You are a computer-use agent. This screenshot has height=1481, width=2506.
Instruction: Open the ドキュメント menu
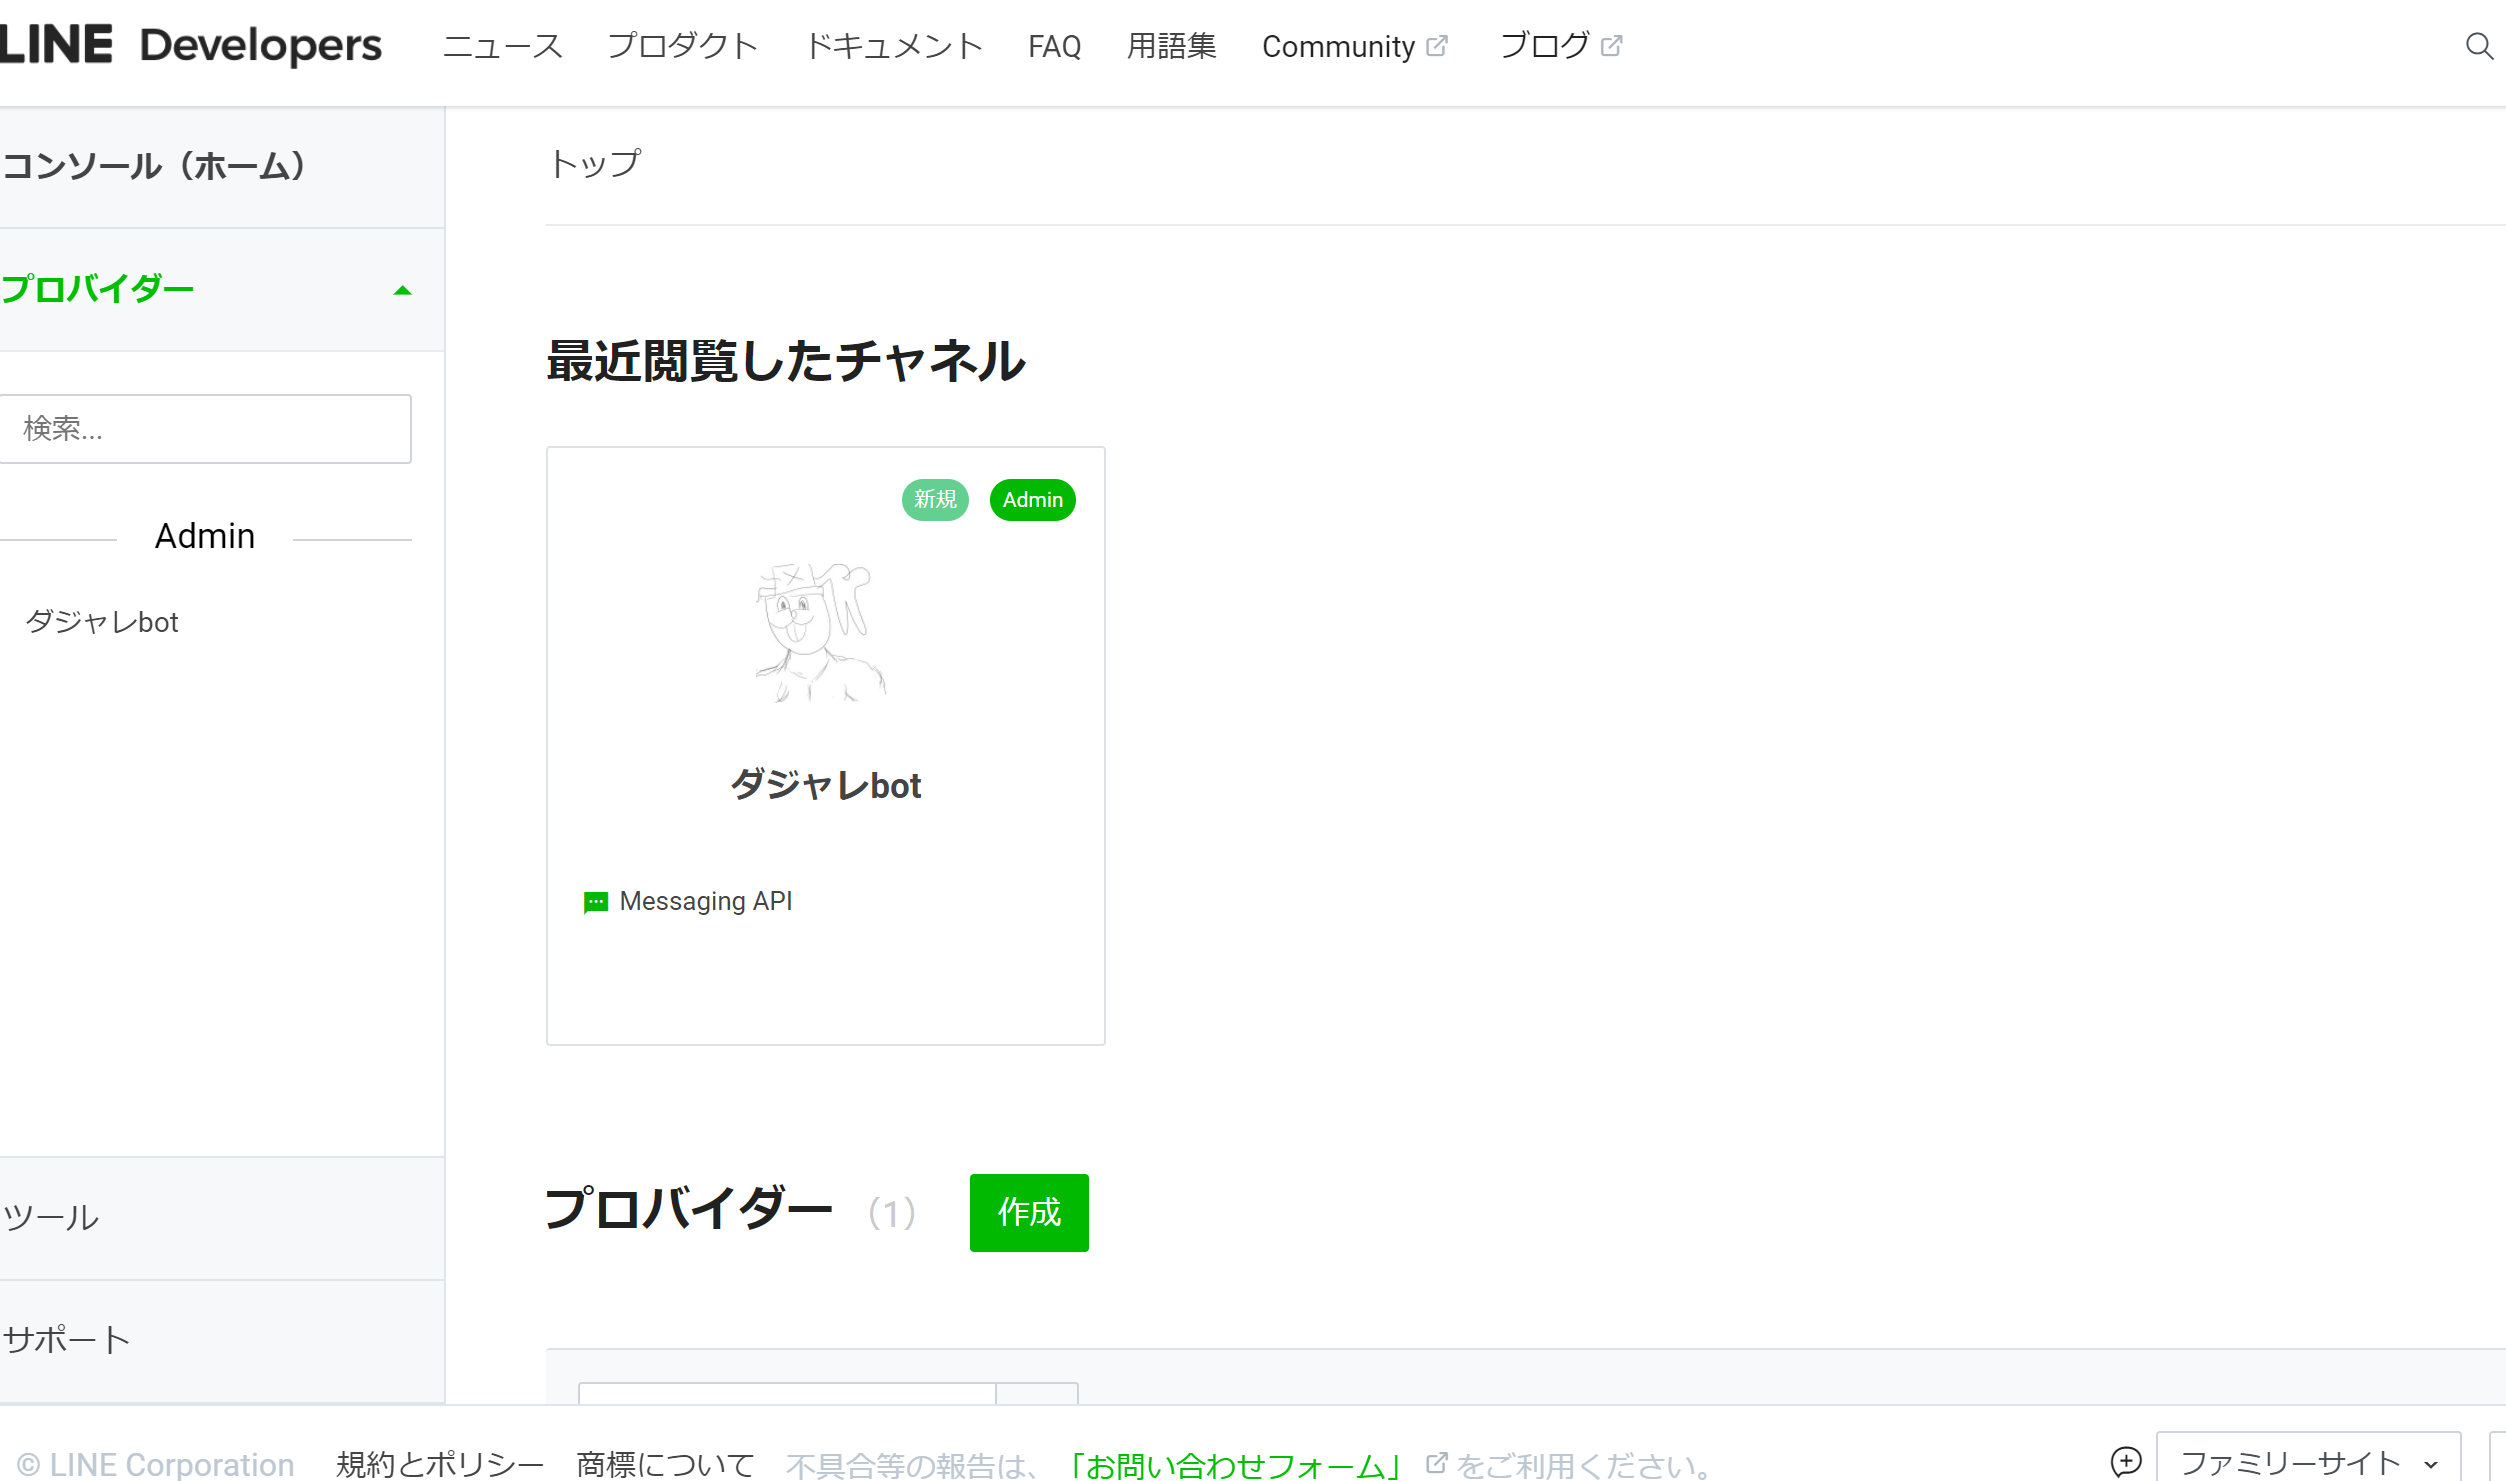click(894, 46)
